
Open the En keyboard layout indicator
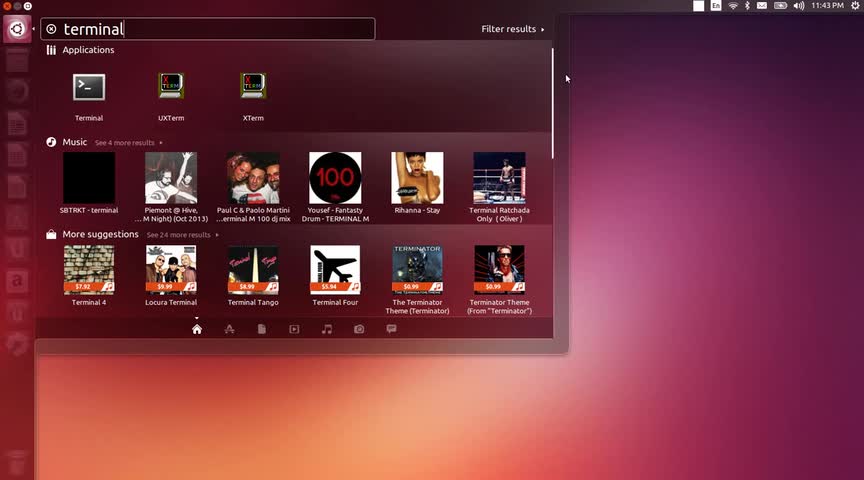[x=715, y=6]
